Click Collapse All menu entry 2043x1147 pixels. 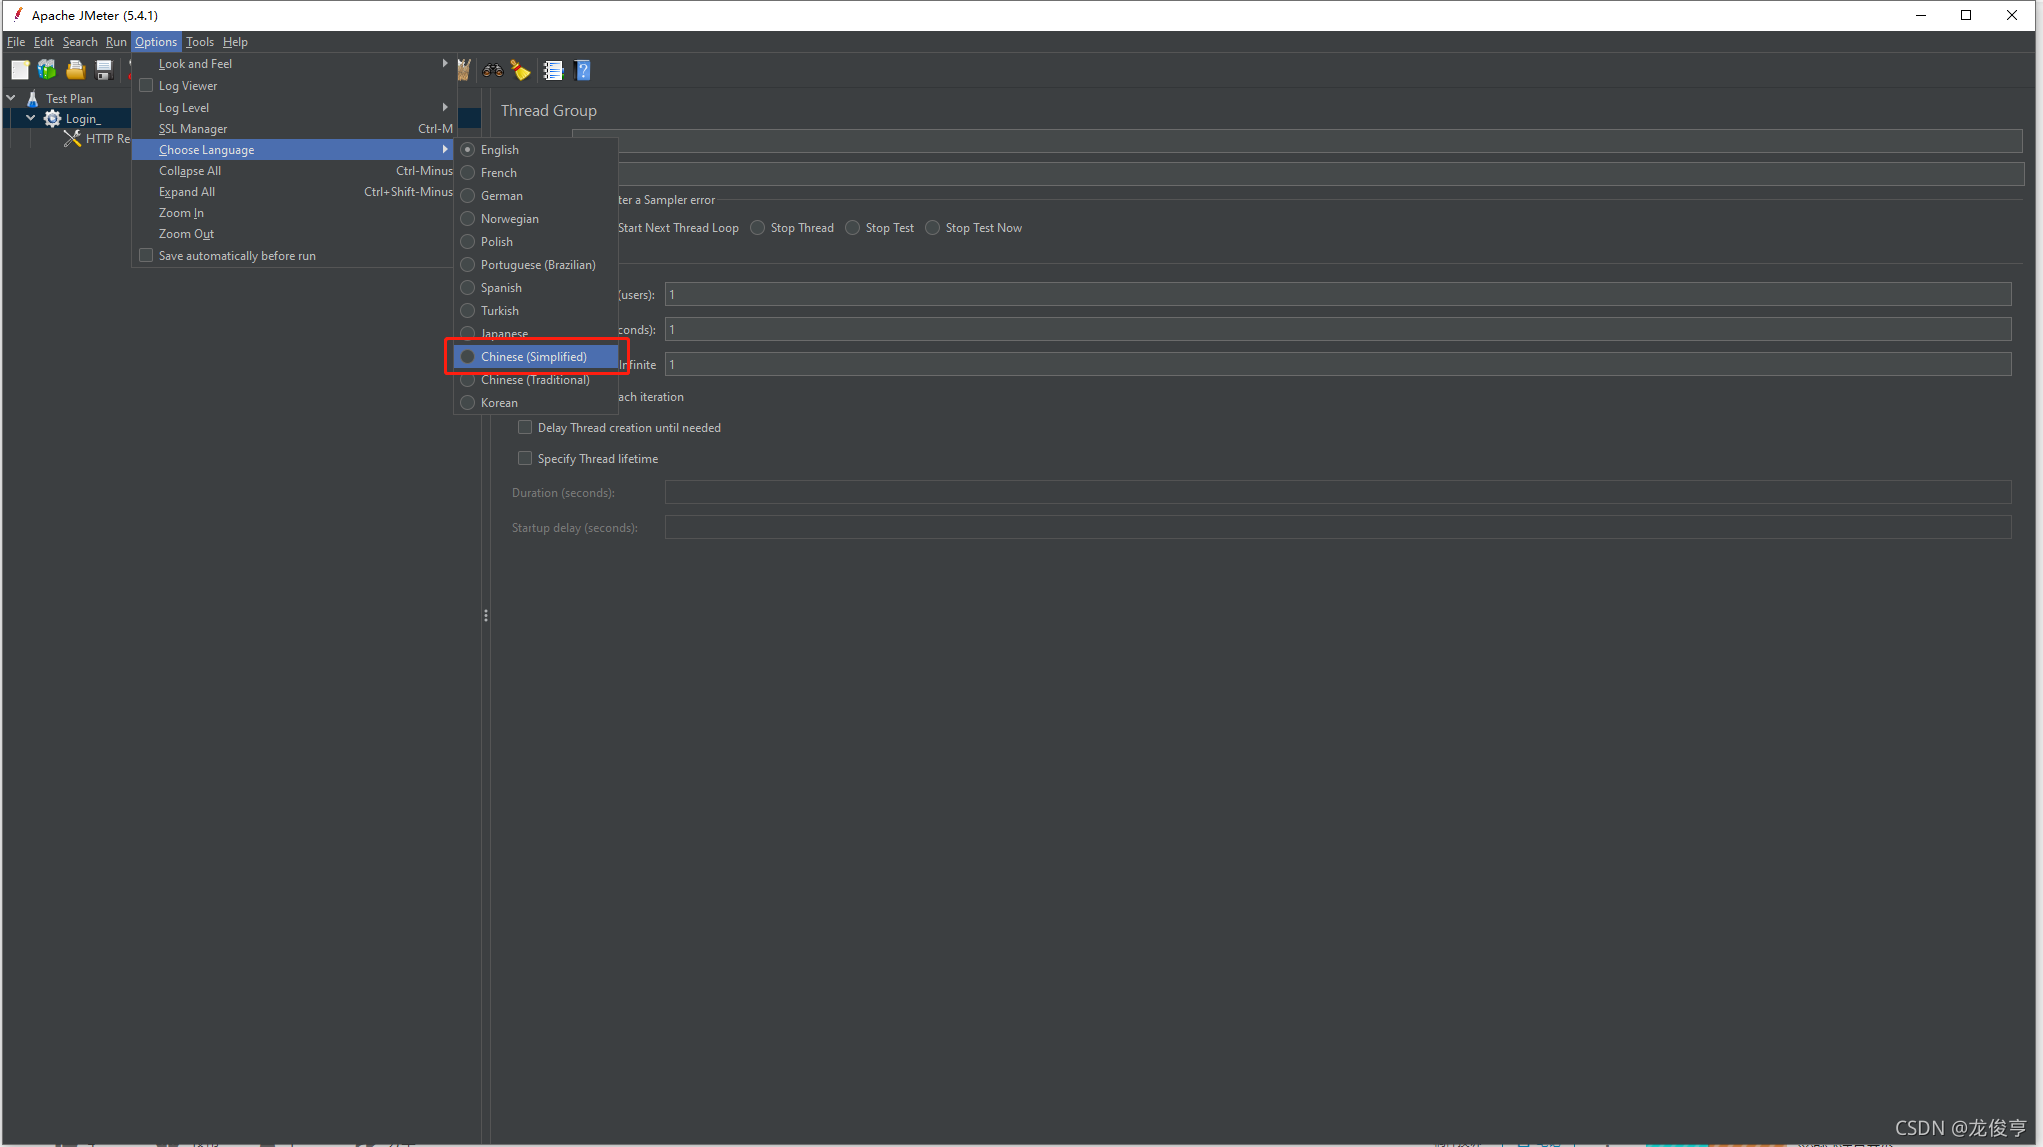[x=294, y=170]
